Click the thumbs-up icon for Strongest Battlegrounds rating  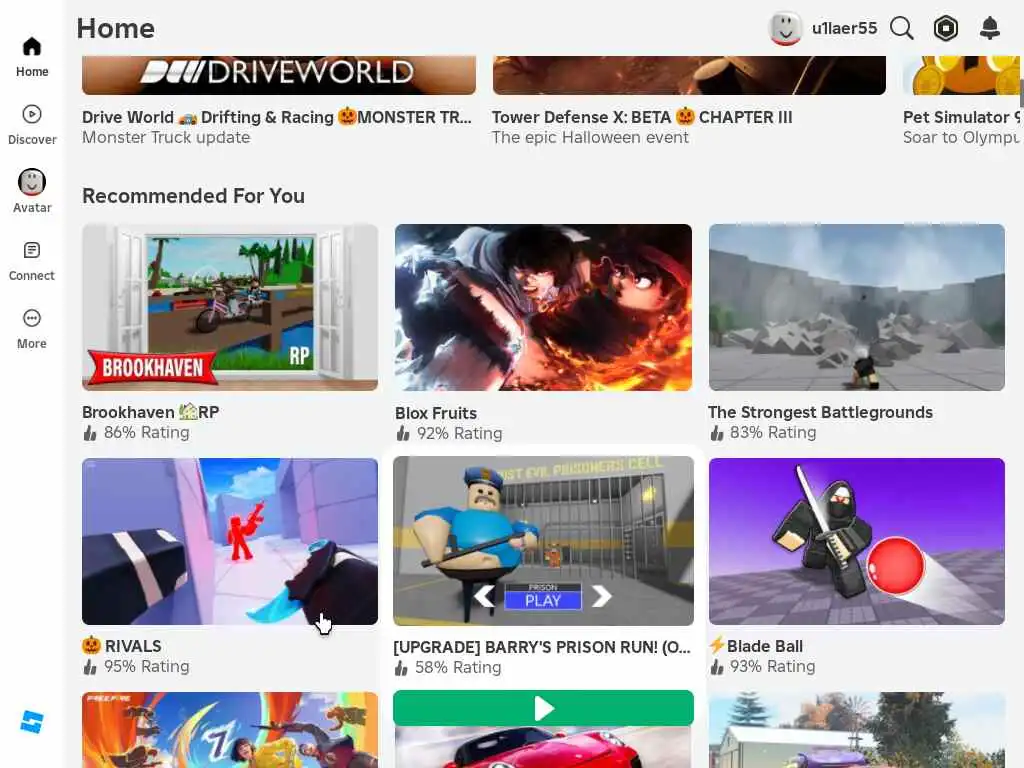click(716, 433)
